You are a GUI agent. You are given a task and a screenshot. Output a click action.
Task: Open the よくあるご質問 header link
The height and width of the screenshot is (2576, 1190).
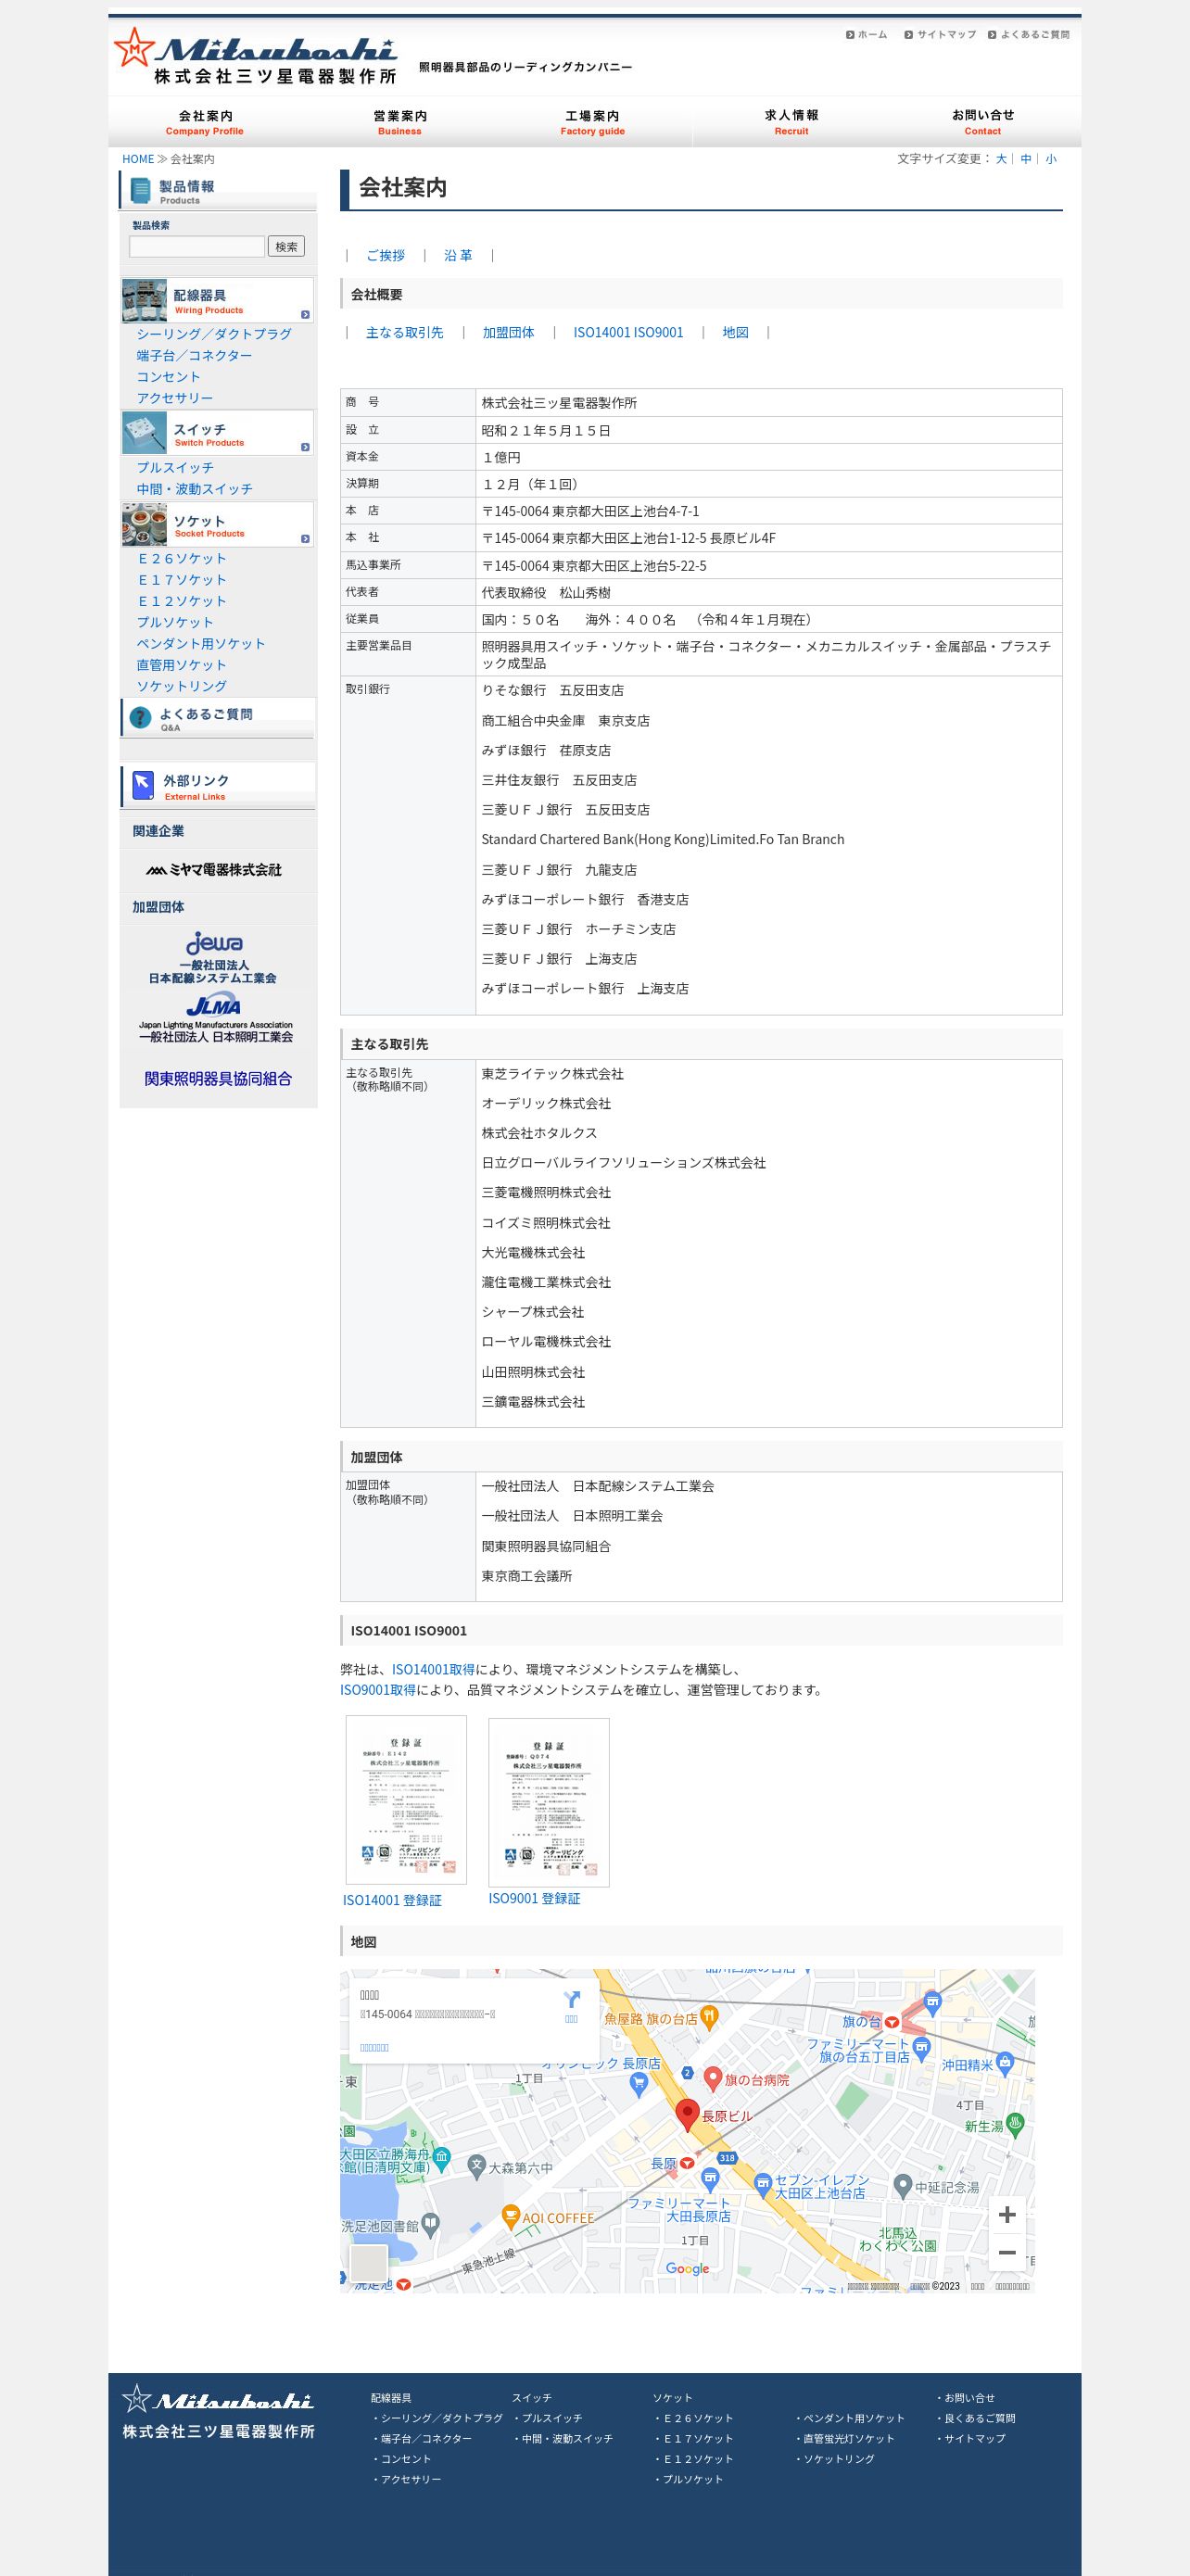(1028, 35)
